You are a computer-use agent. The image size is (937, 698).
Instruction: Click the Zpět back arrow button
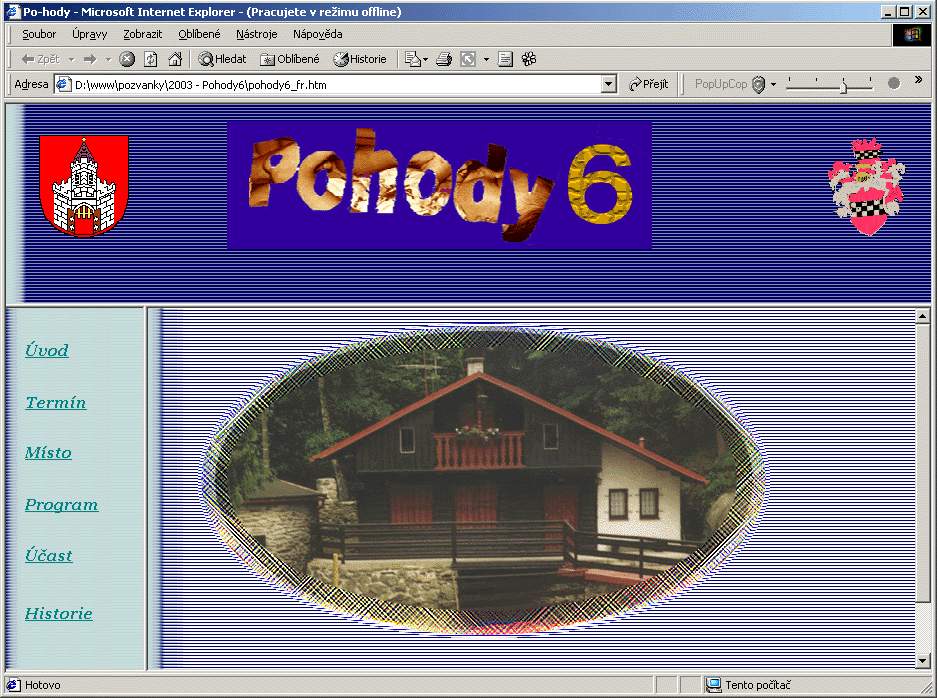[40, 59]
